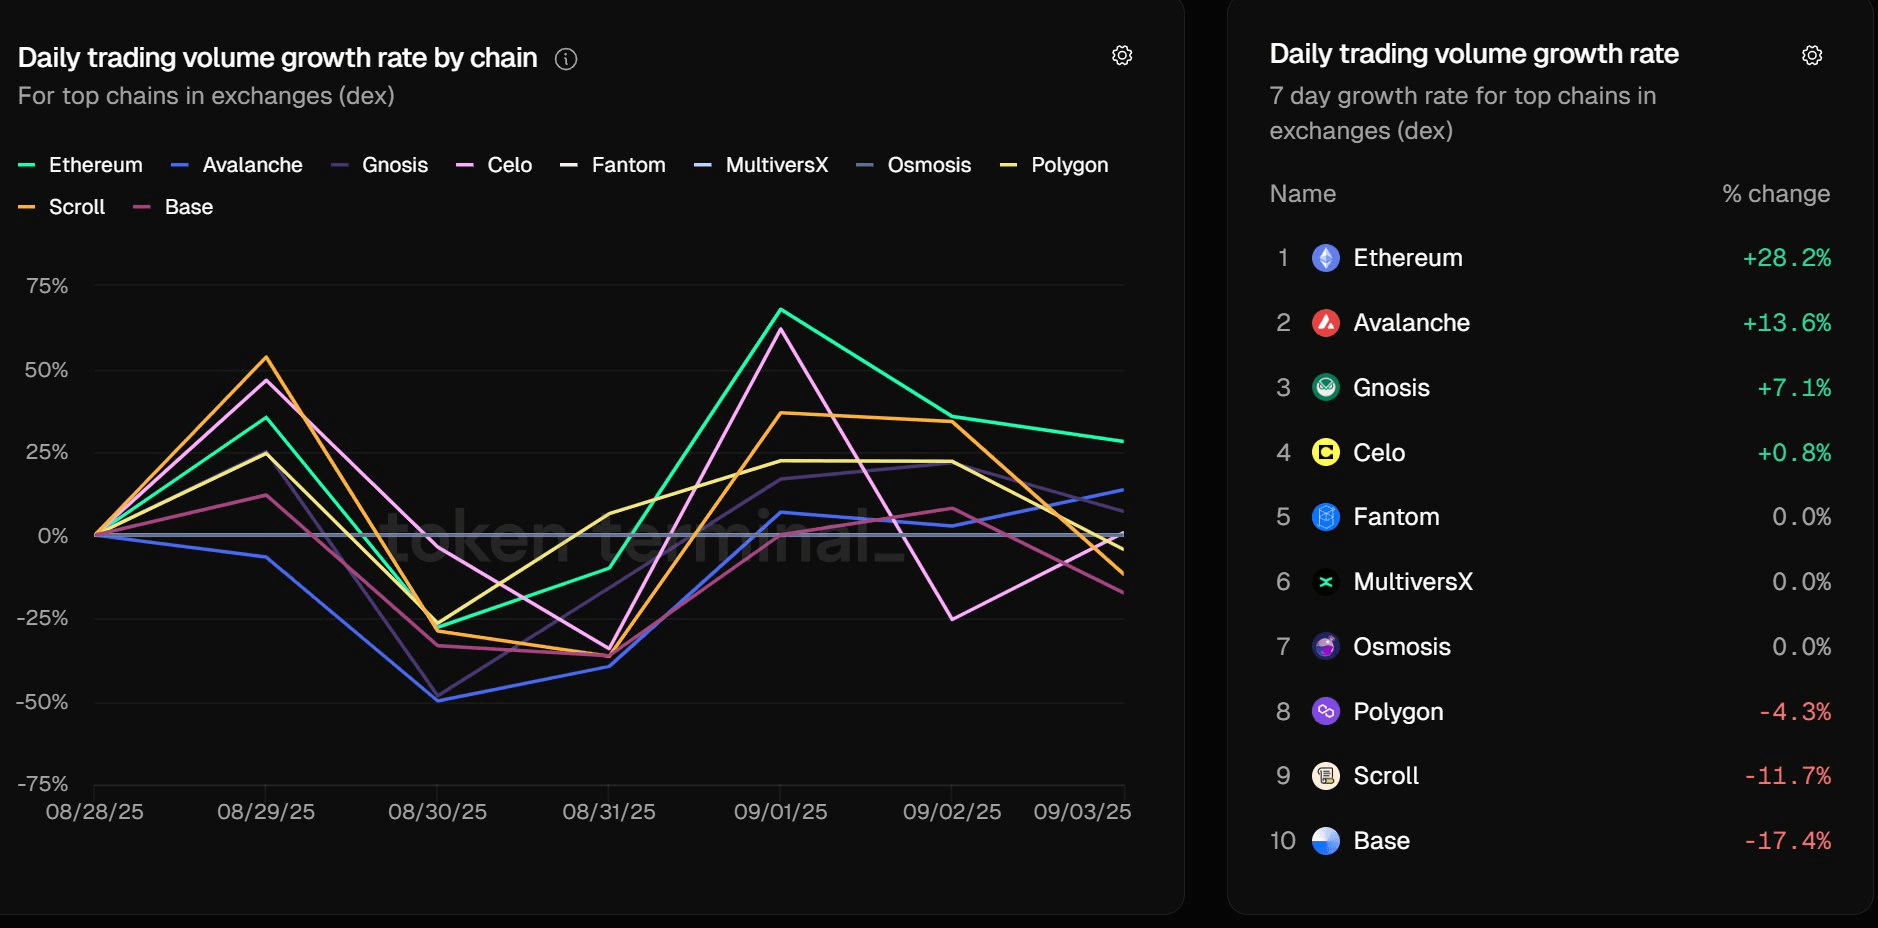Click the -50% y-axis label
The width and height of the screenshot is (1878, 928).
click(42, 702)
